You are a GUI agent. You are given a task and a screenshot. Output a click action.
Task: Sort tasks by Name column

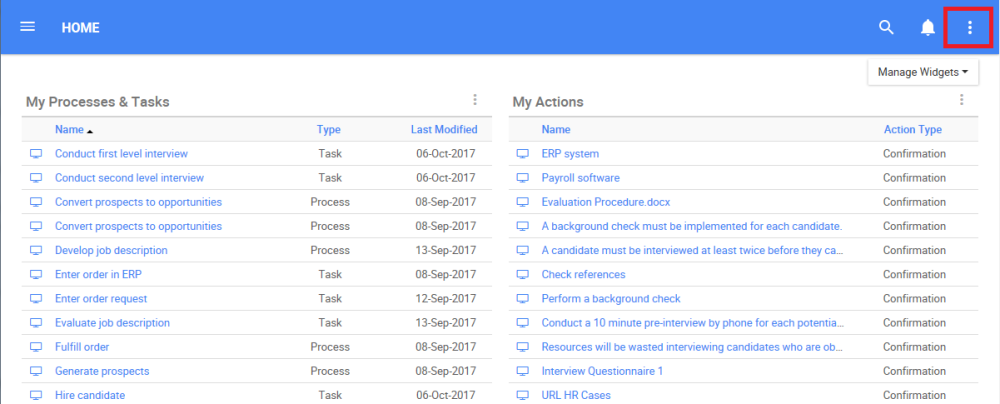tap(69, 129)
